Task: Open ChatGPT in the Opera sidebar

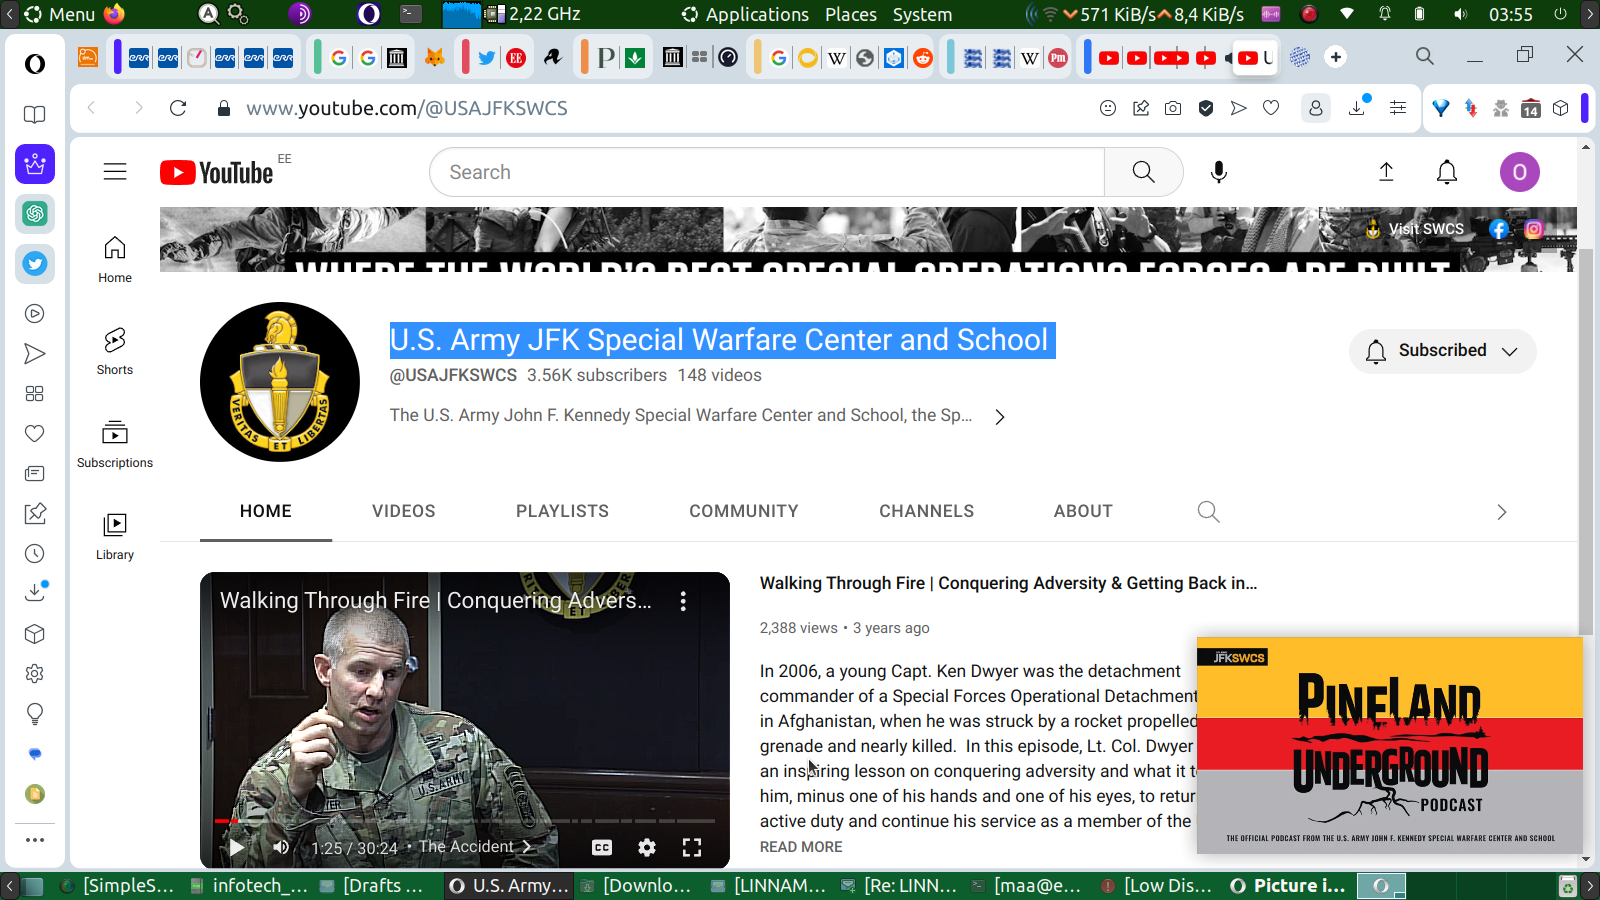Action: pos(35,214)
